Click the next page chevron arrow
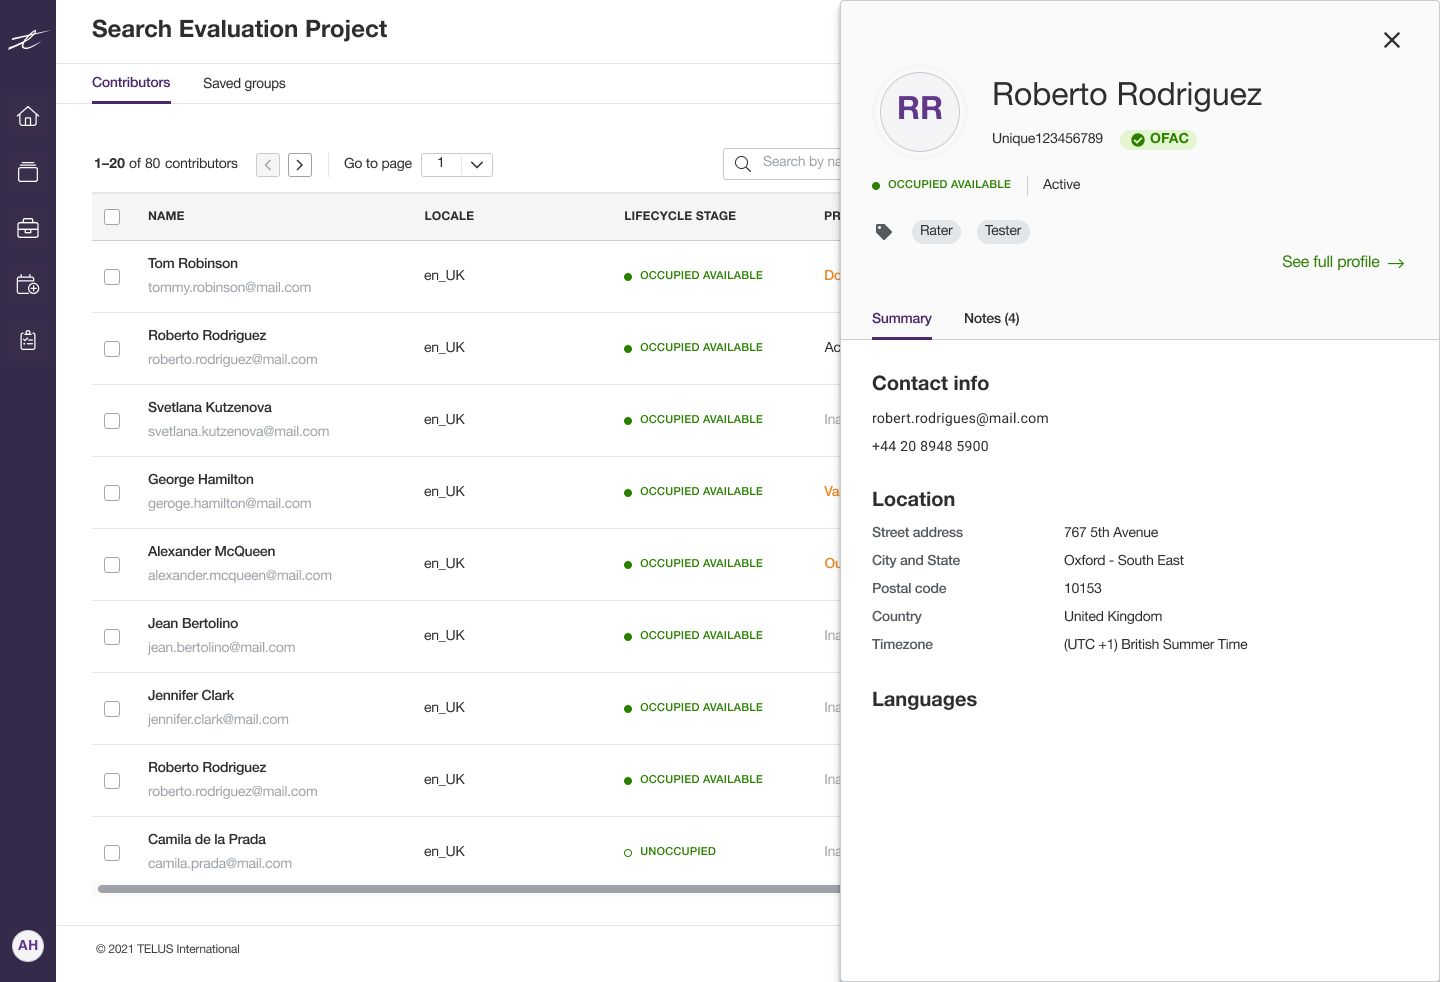The height and width of the screenshot is (982, 1440). (x=299, y=164)
